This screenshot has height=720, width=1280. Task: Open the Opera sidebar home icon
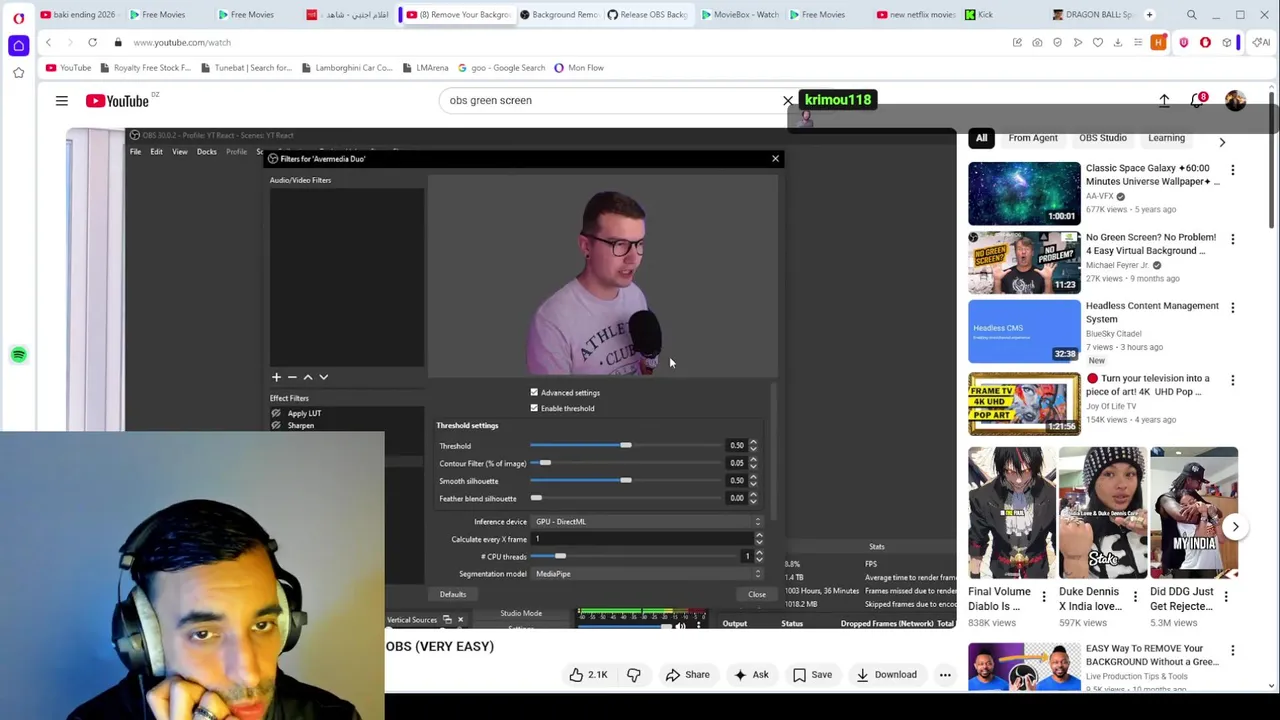point(18,45)
